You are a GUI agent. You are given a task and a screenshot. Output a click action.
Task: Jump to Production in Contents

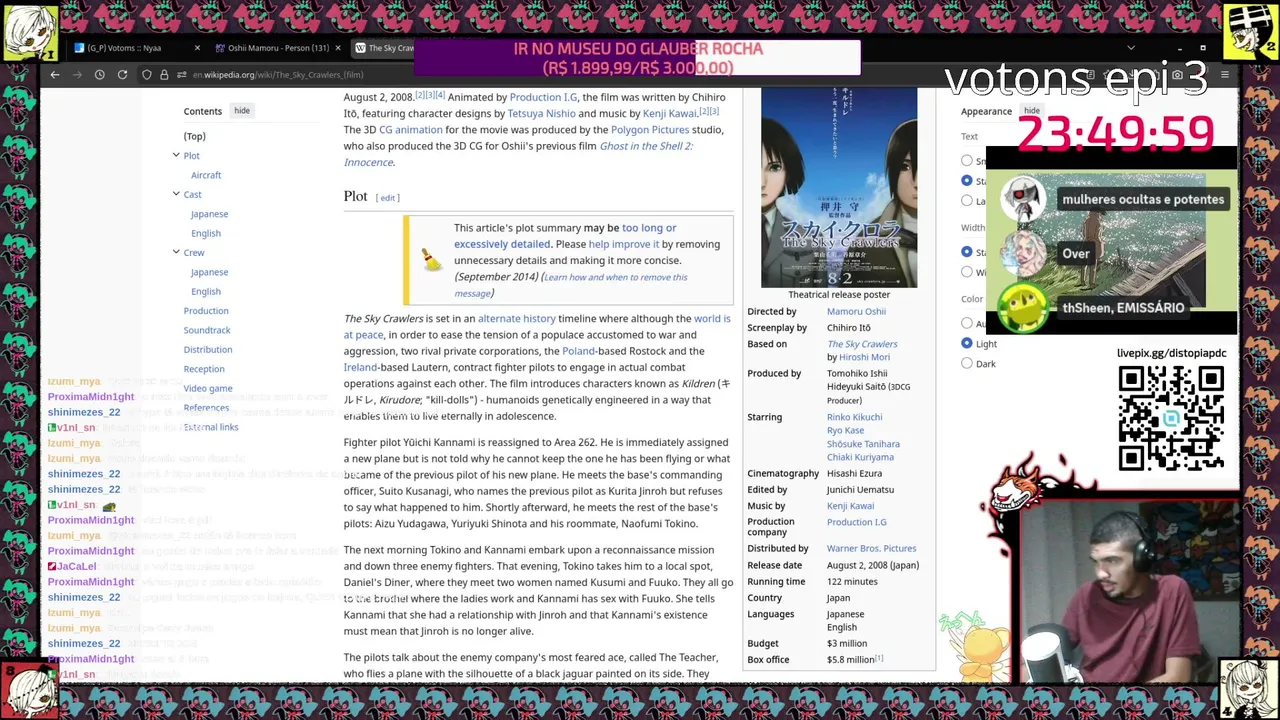(206, 311)
